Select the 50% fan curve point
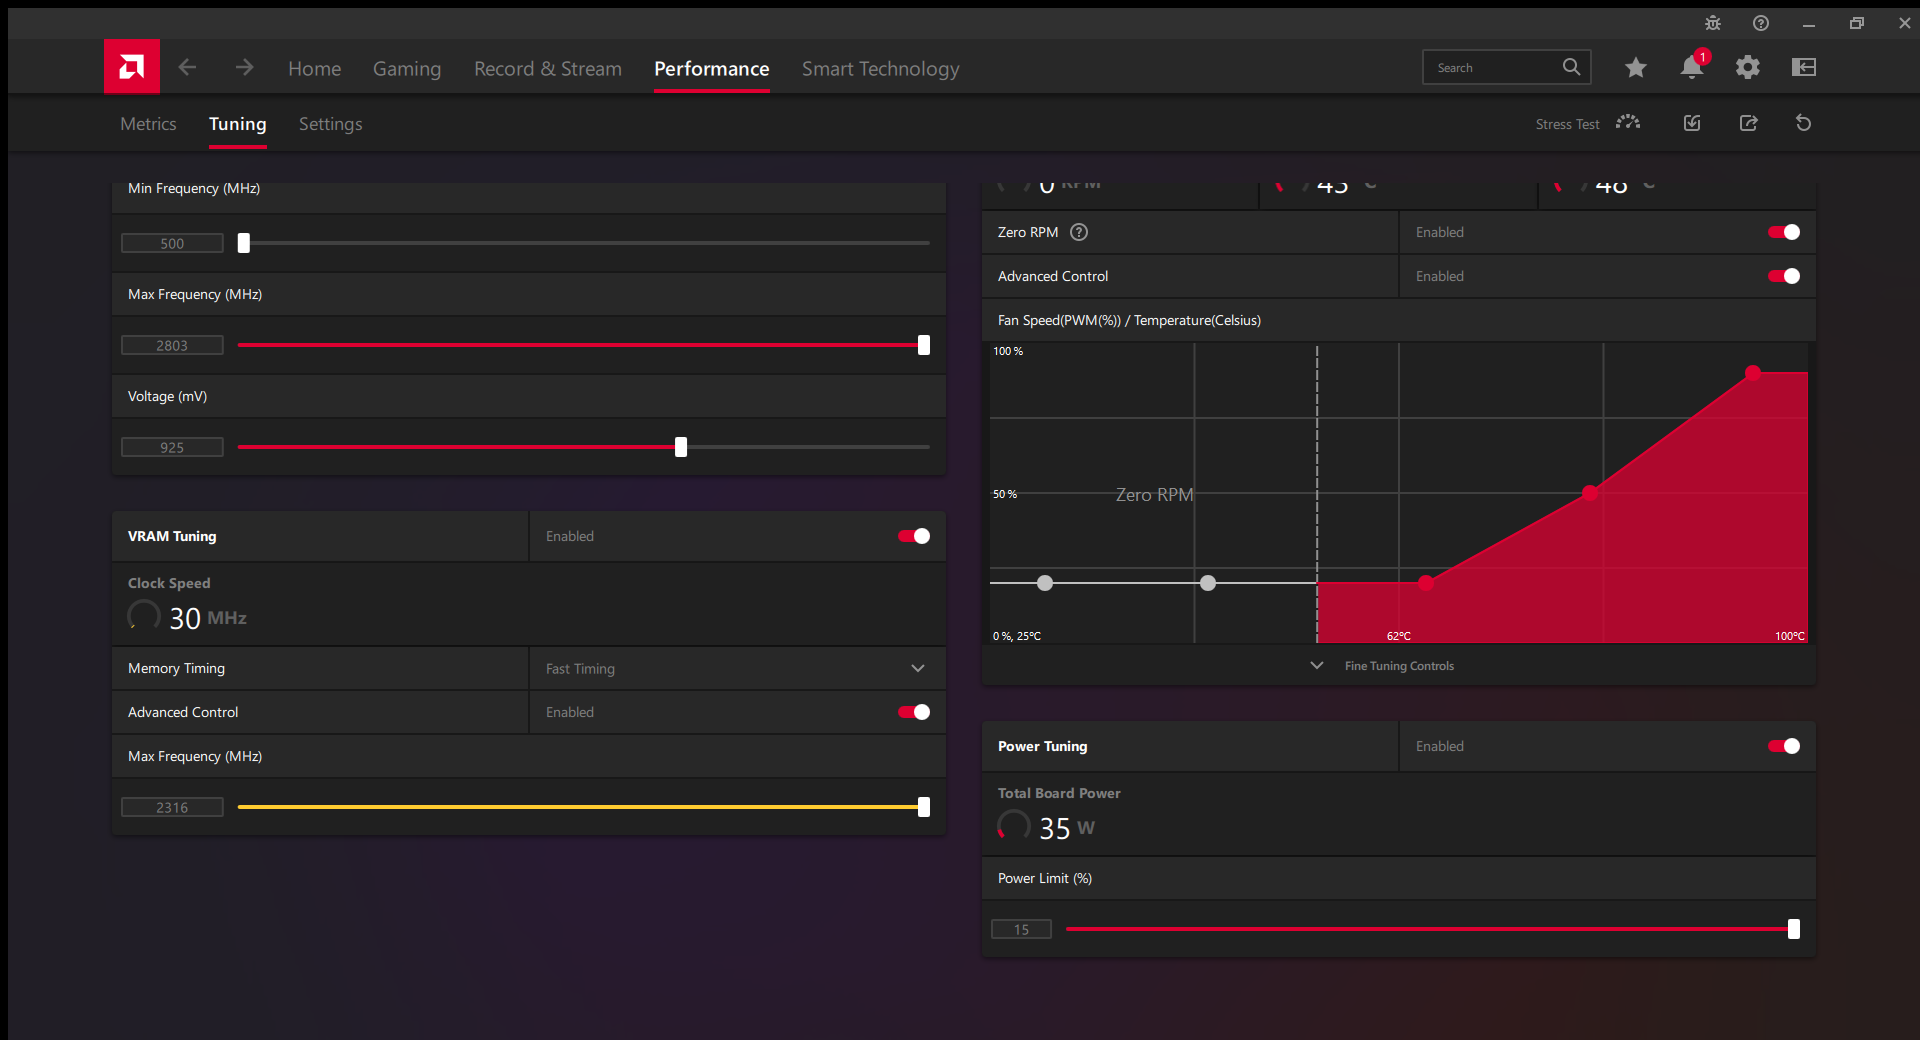1920x1040 pixels. click(1590, 493)
